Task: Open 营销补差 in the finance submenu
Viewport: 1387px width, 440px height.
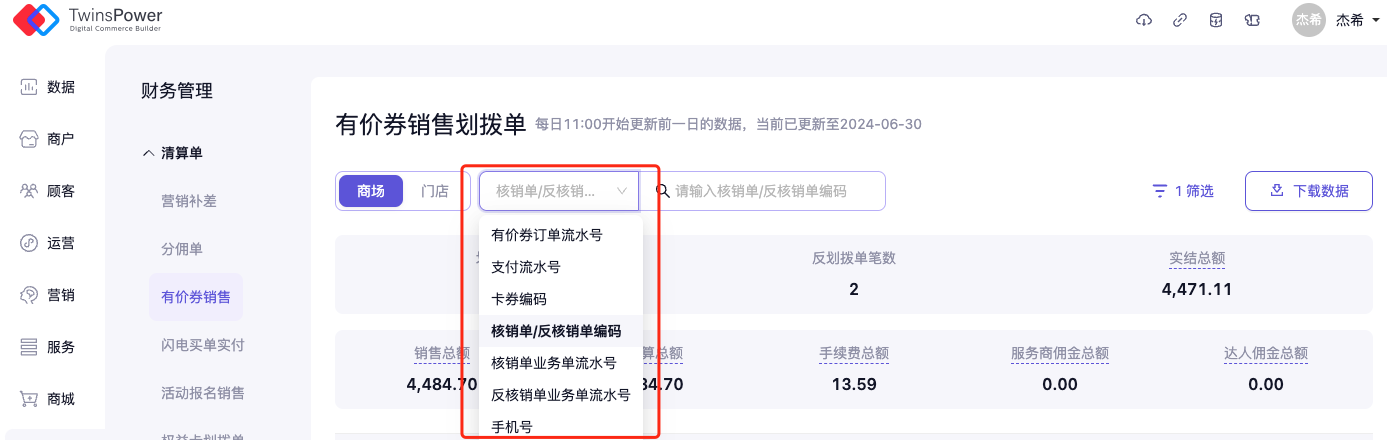Action: click(x=189, y=201)
